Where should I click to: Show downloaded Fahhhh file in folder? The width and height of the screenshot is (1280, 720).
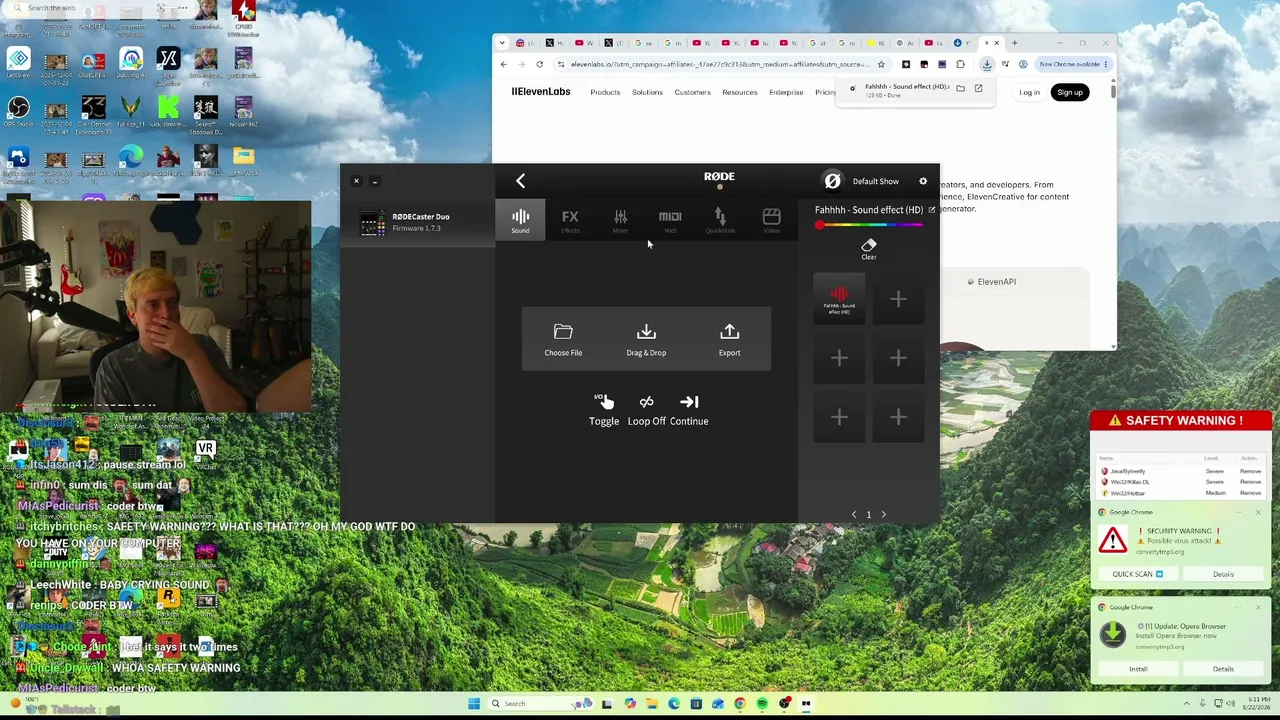tap(960, 88)
